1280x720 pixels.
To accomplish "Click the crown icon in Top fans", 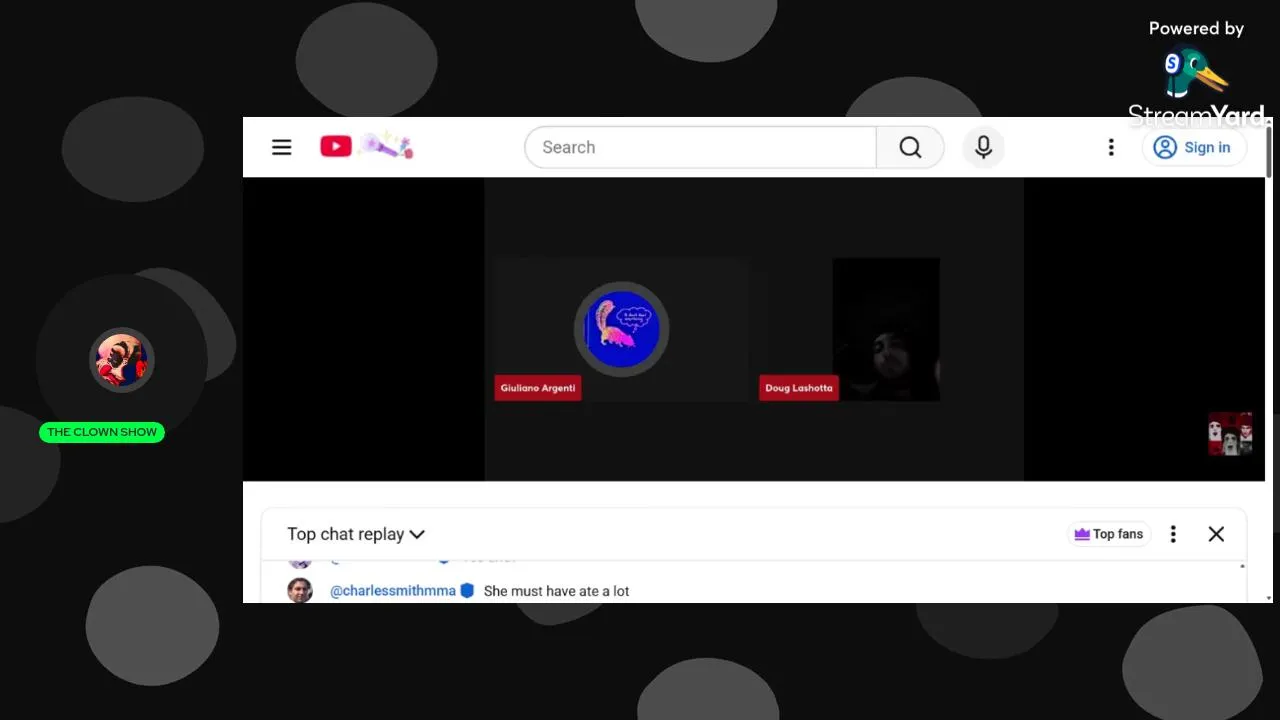I will pyautogui.click(x=1082, y=534).
